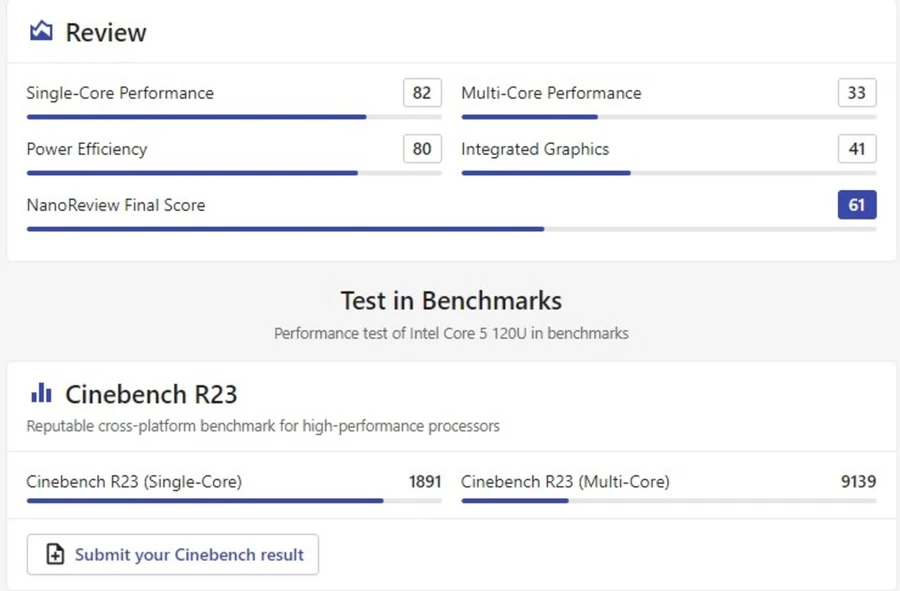Click the Test in Benchmarks heading
The width and height of the screenshot is (900, 591).
[451, 301]
